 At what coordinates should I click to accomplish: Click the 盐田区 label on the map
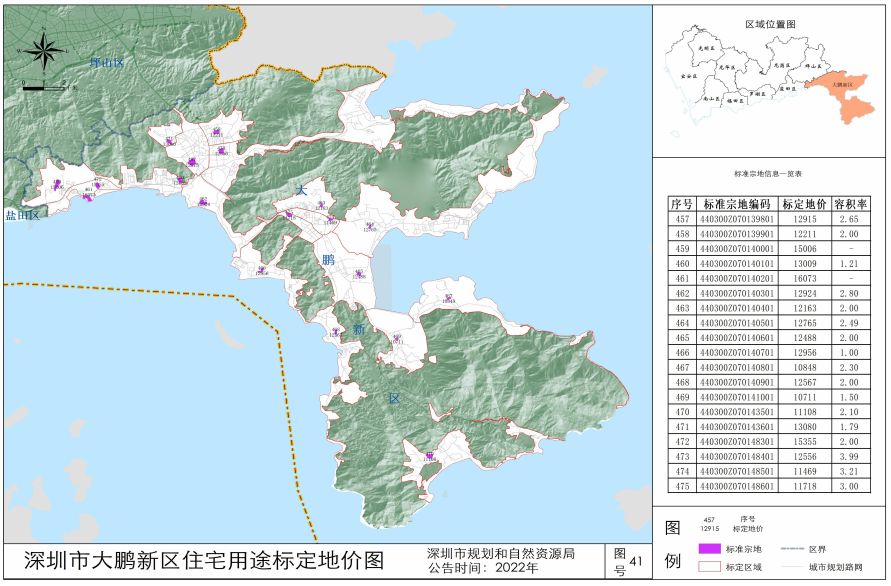pos(21,215)
